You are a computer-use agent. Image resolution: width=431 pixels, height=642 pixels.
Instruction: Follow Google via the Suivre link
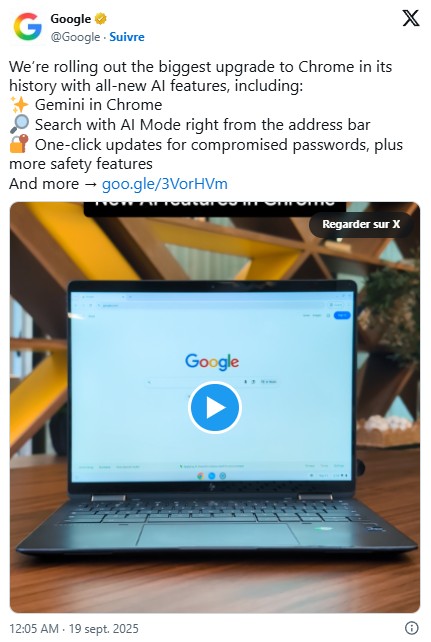click(127, 37)
